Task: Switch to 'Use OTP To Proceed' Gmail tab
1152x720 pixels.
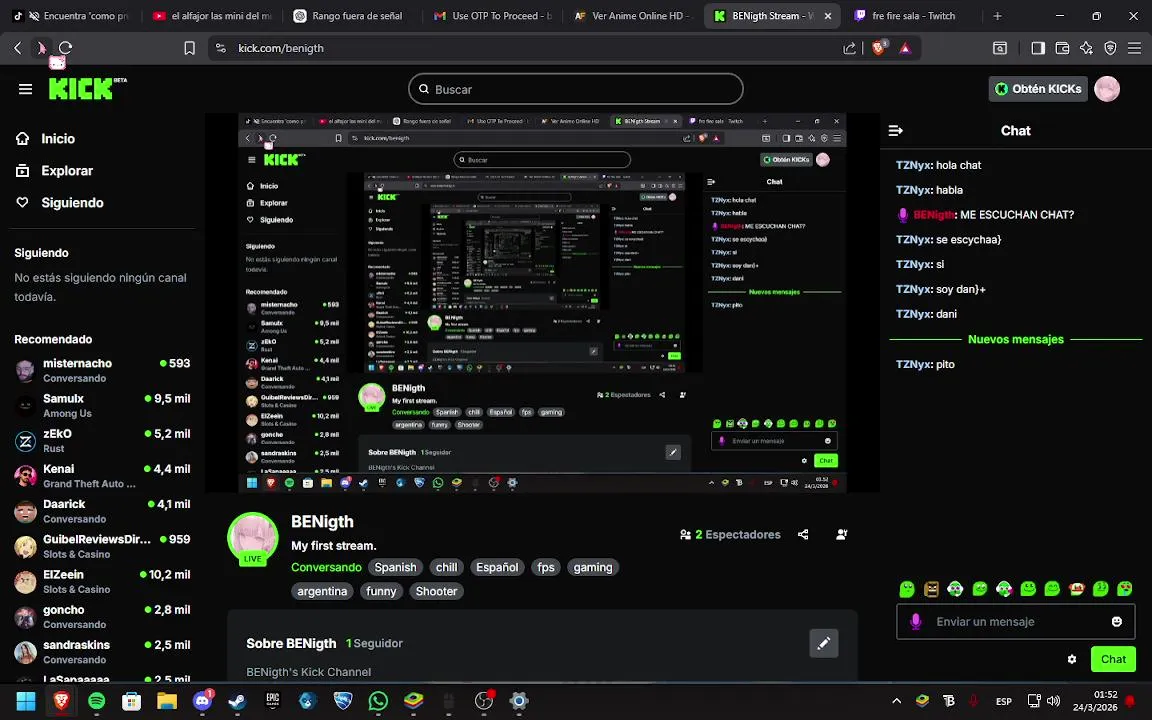Action: 494,15
